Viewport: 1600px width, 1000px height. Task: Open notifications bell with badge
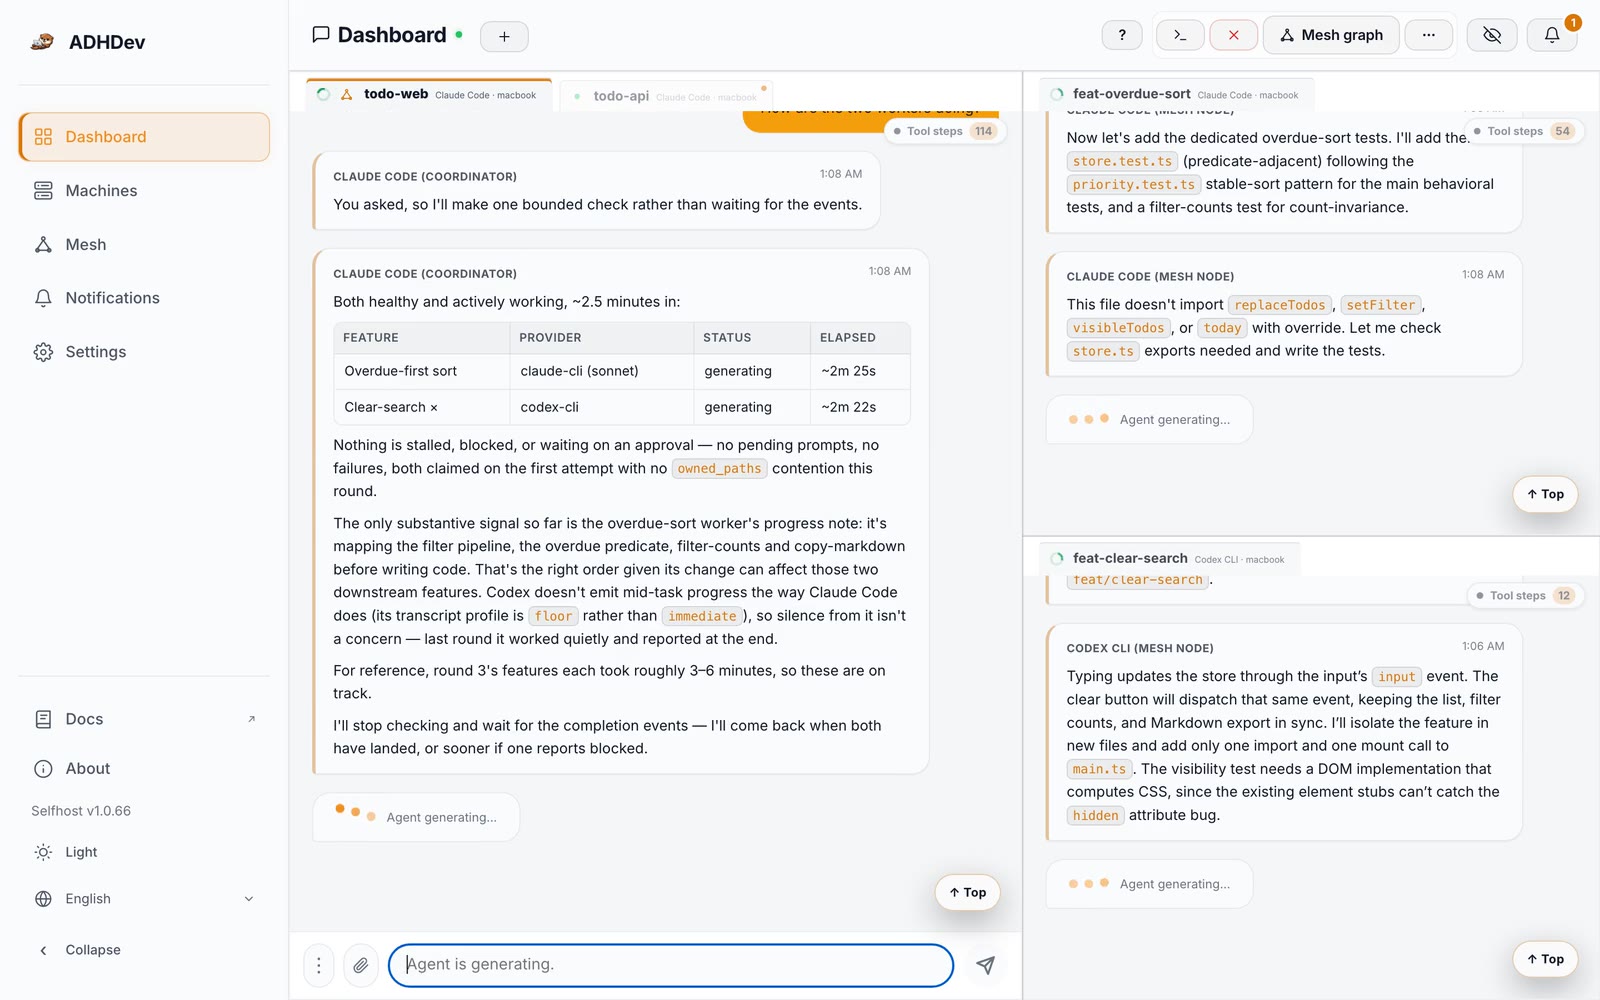(x=1552, y=35)
